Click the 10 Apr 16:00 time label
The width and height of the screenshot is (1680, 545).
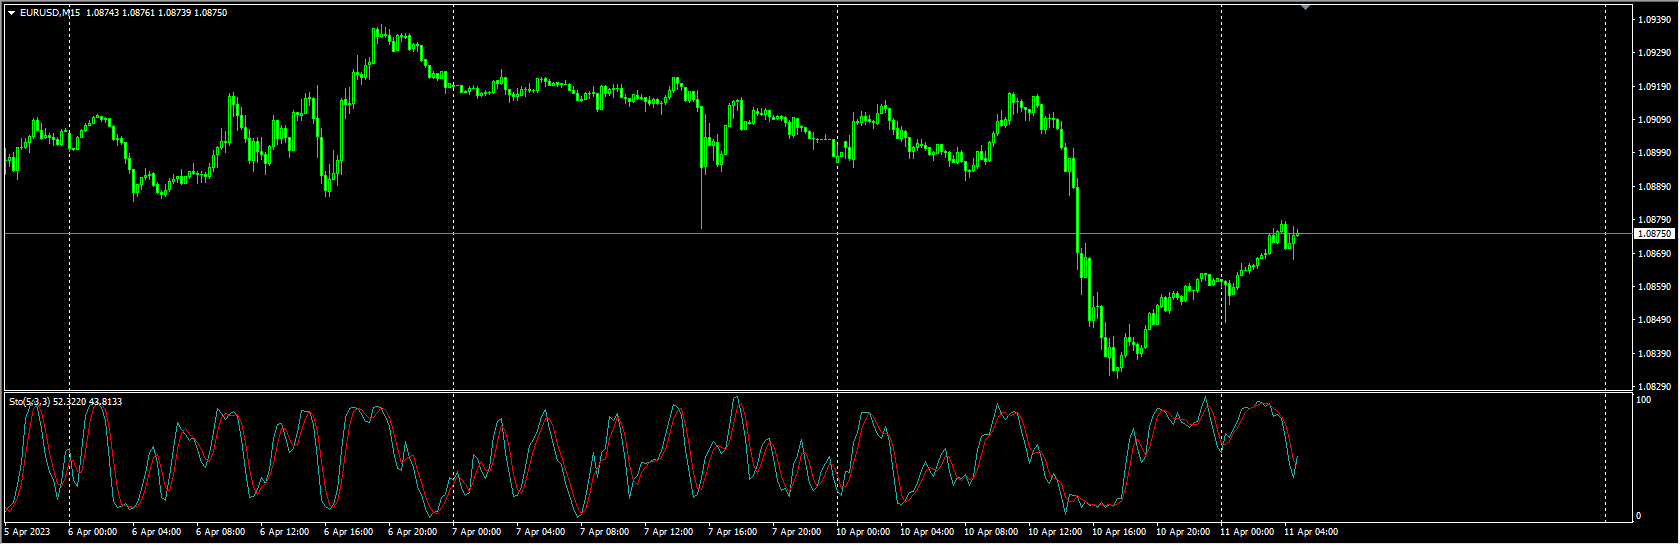pos(1118,532)
